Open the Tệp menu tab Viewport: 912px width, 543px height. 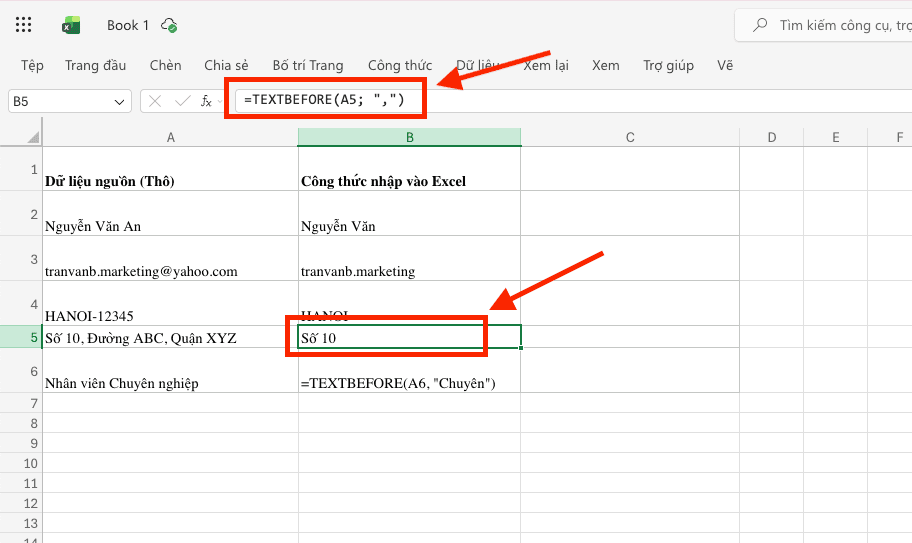point(33,65)
